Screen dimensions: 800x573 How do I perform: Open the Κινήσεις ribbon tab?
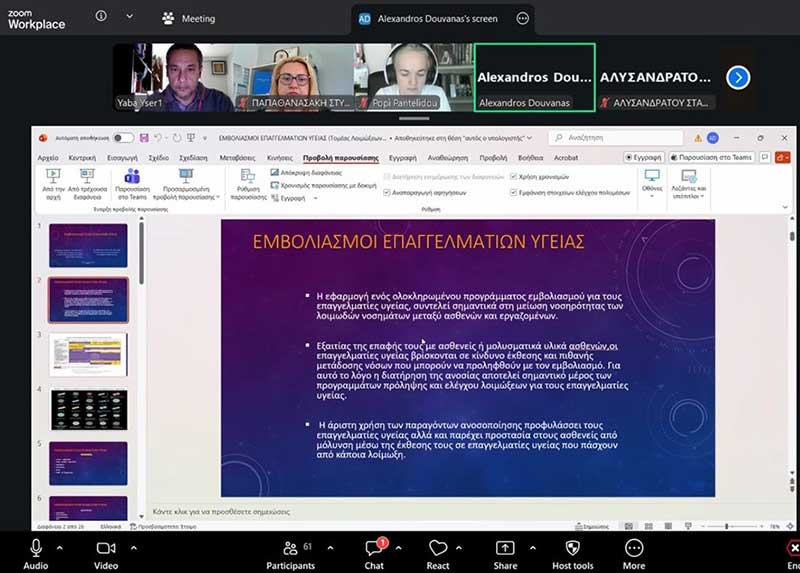coord(280,158)
